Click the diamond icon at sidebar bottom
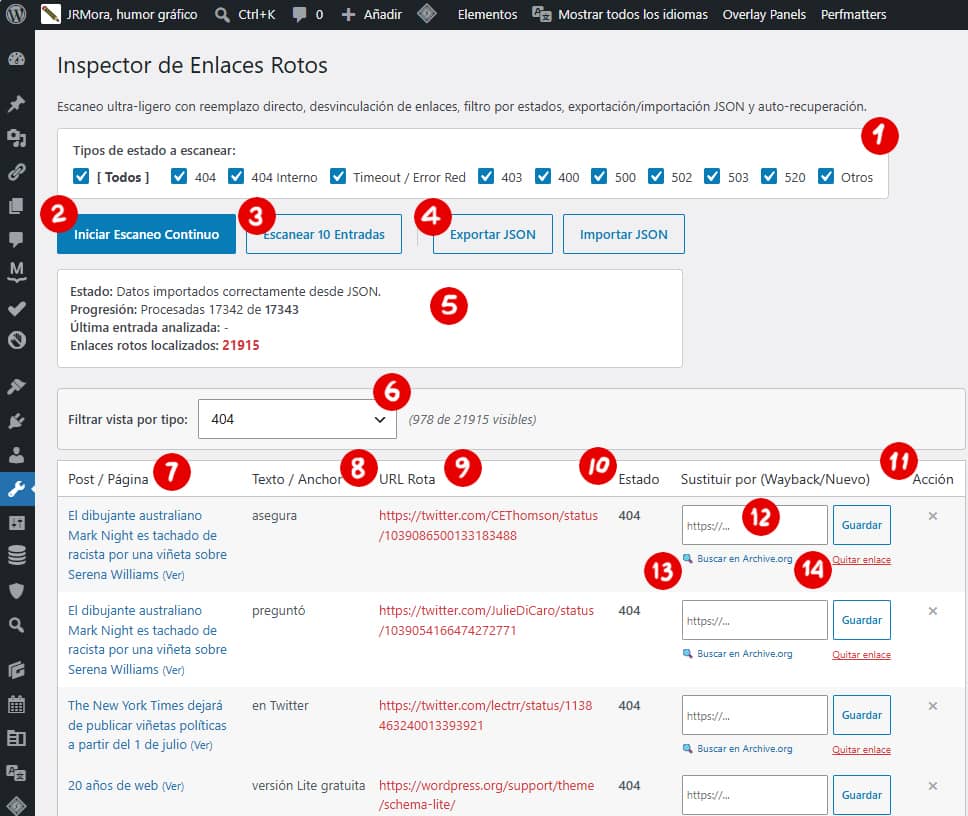The image size is (968, 816). pyautogui.click(x=17, y=805)
